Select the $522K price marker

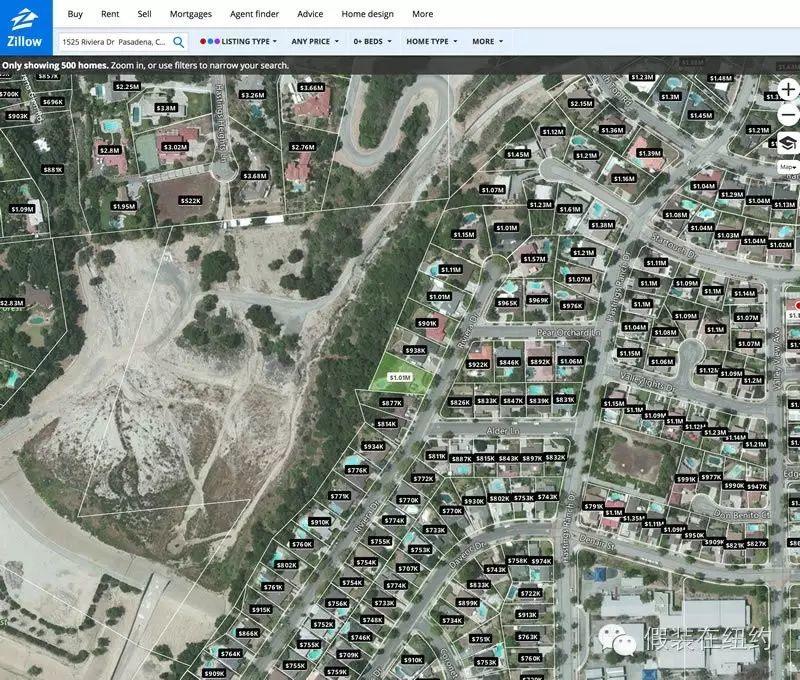coord(190,200)
